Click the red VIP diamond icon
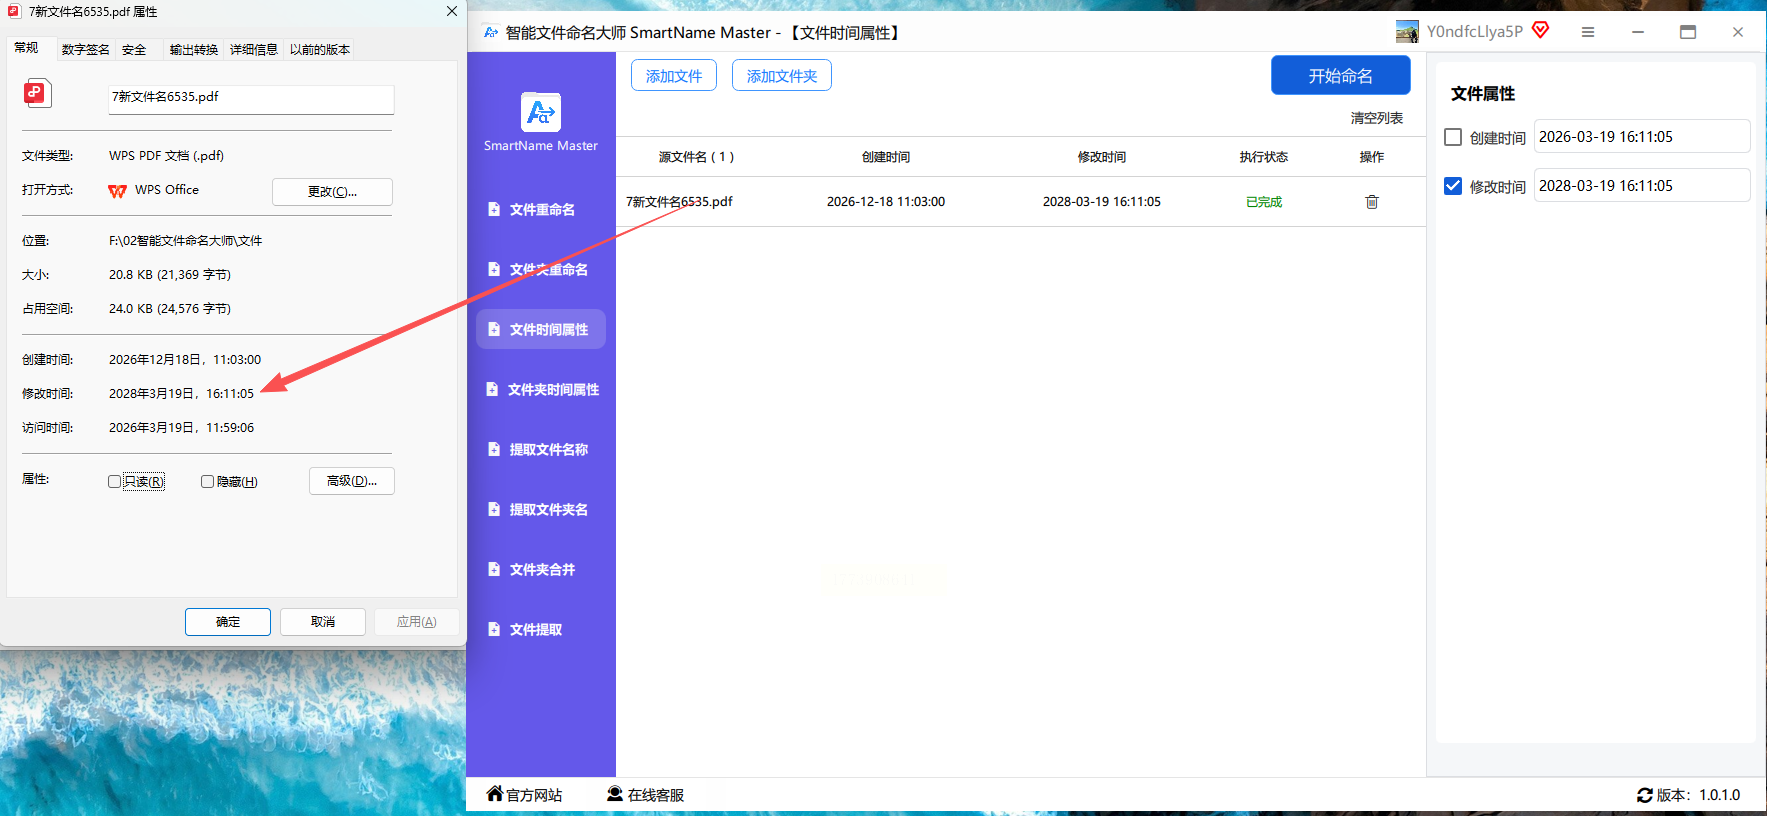This screenshot has width=1767, height=816. 1541,30
